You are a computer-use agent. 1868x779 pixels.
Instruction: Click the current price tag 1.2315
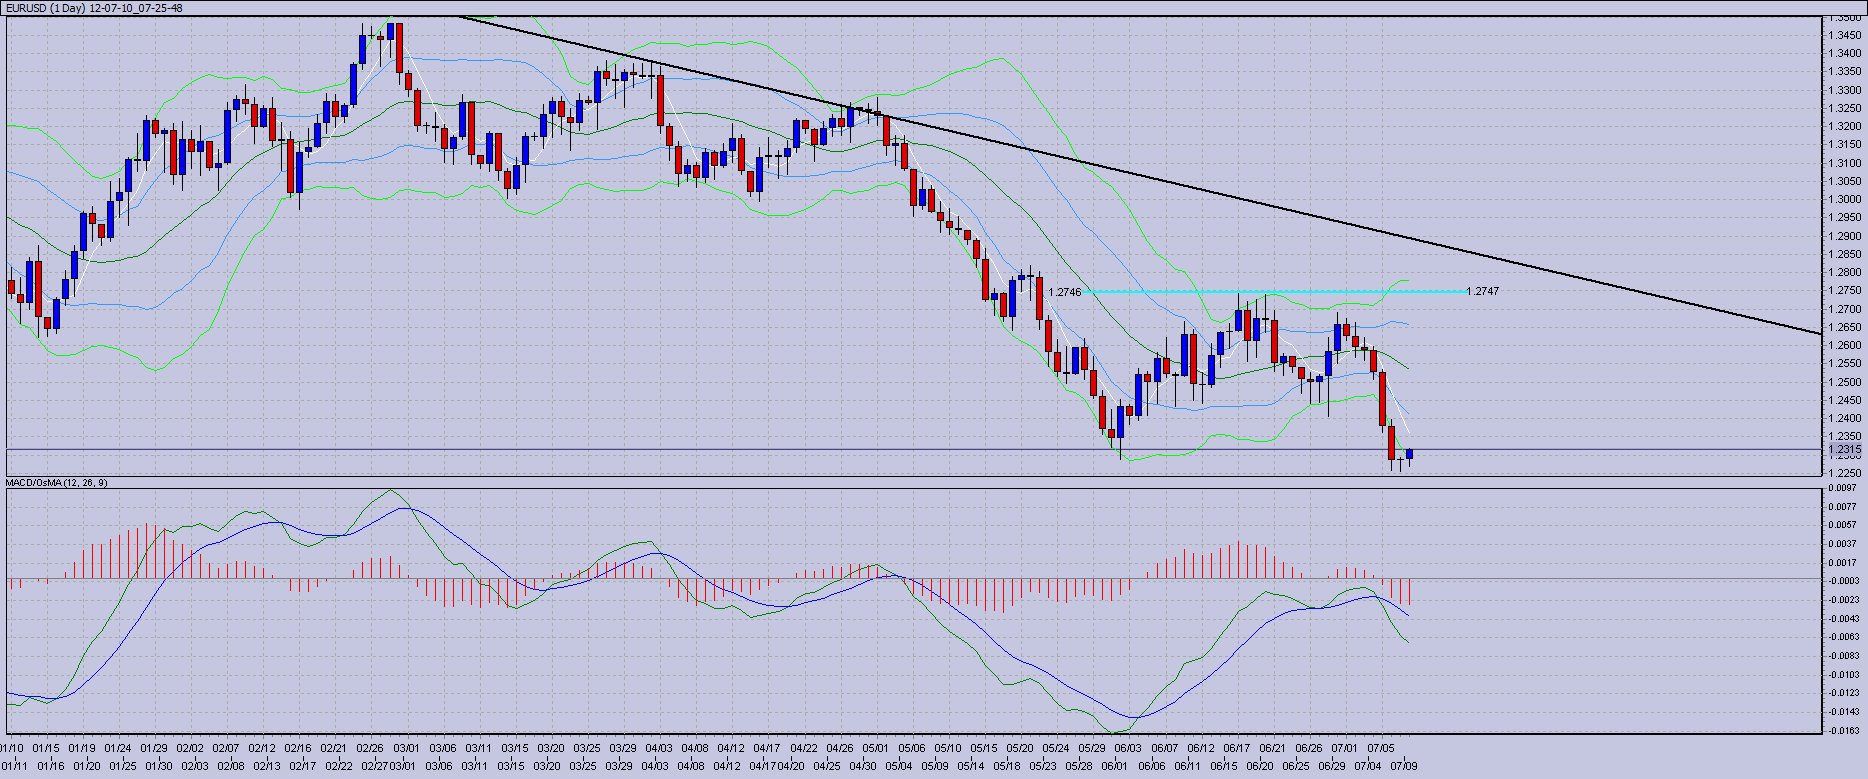click(1845, 450)
